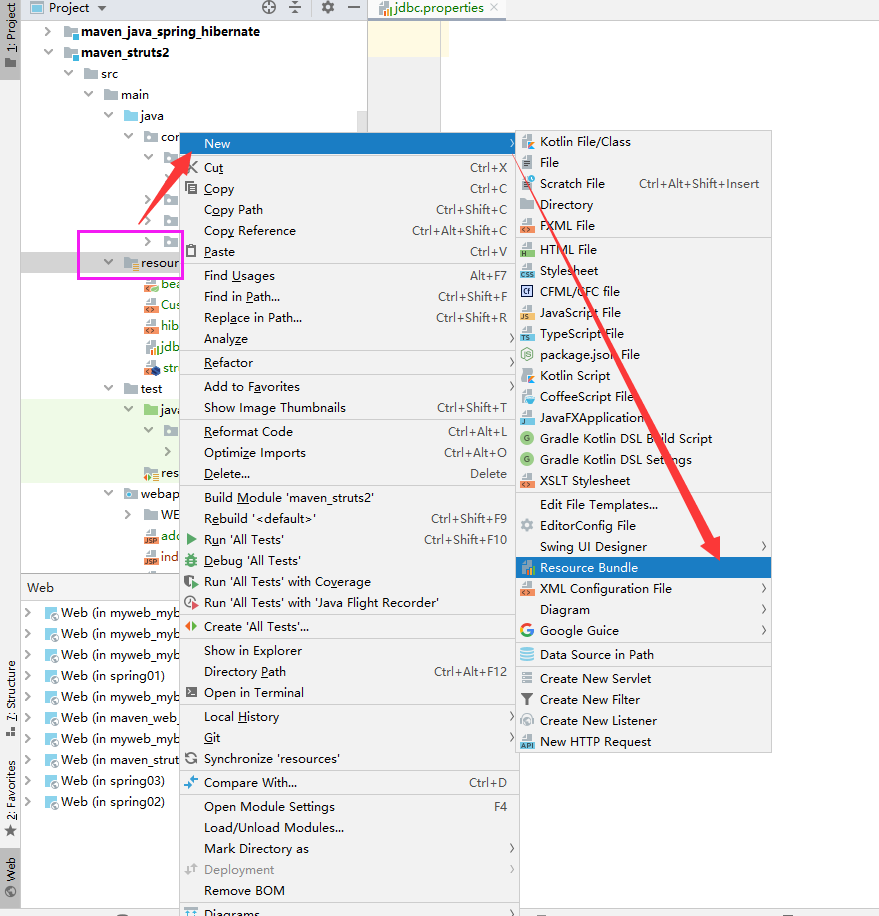The height and width of the screenshot is (916, 879).
Task: Click the CFML/CFC file icon
Action: 527,292
